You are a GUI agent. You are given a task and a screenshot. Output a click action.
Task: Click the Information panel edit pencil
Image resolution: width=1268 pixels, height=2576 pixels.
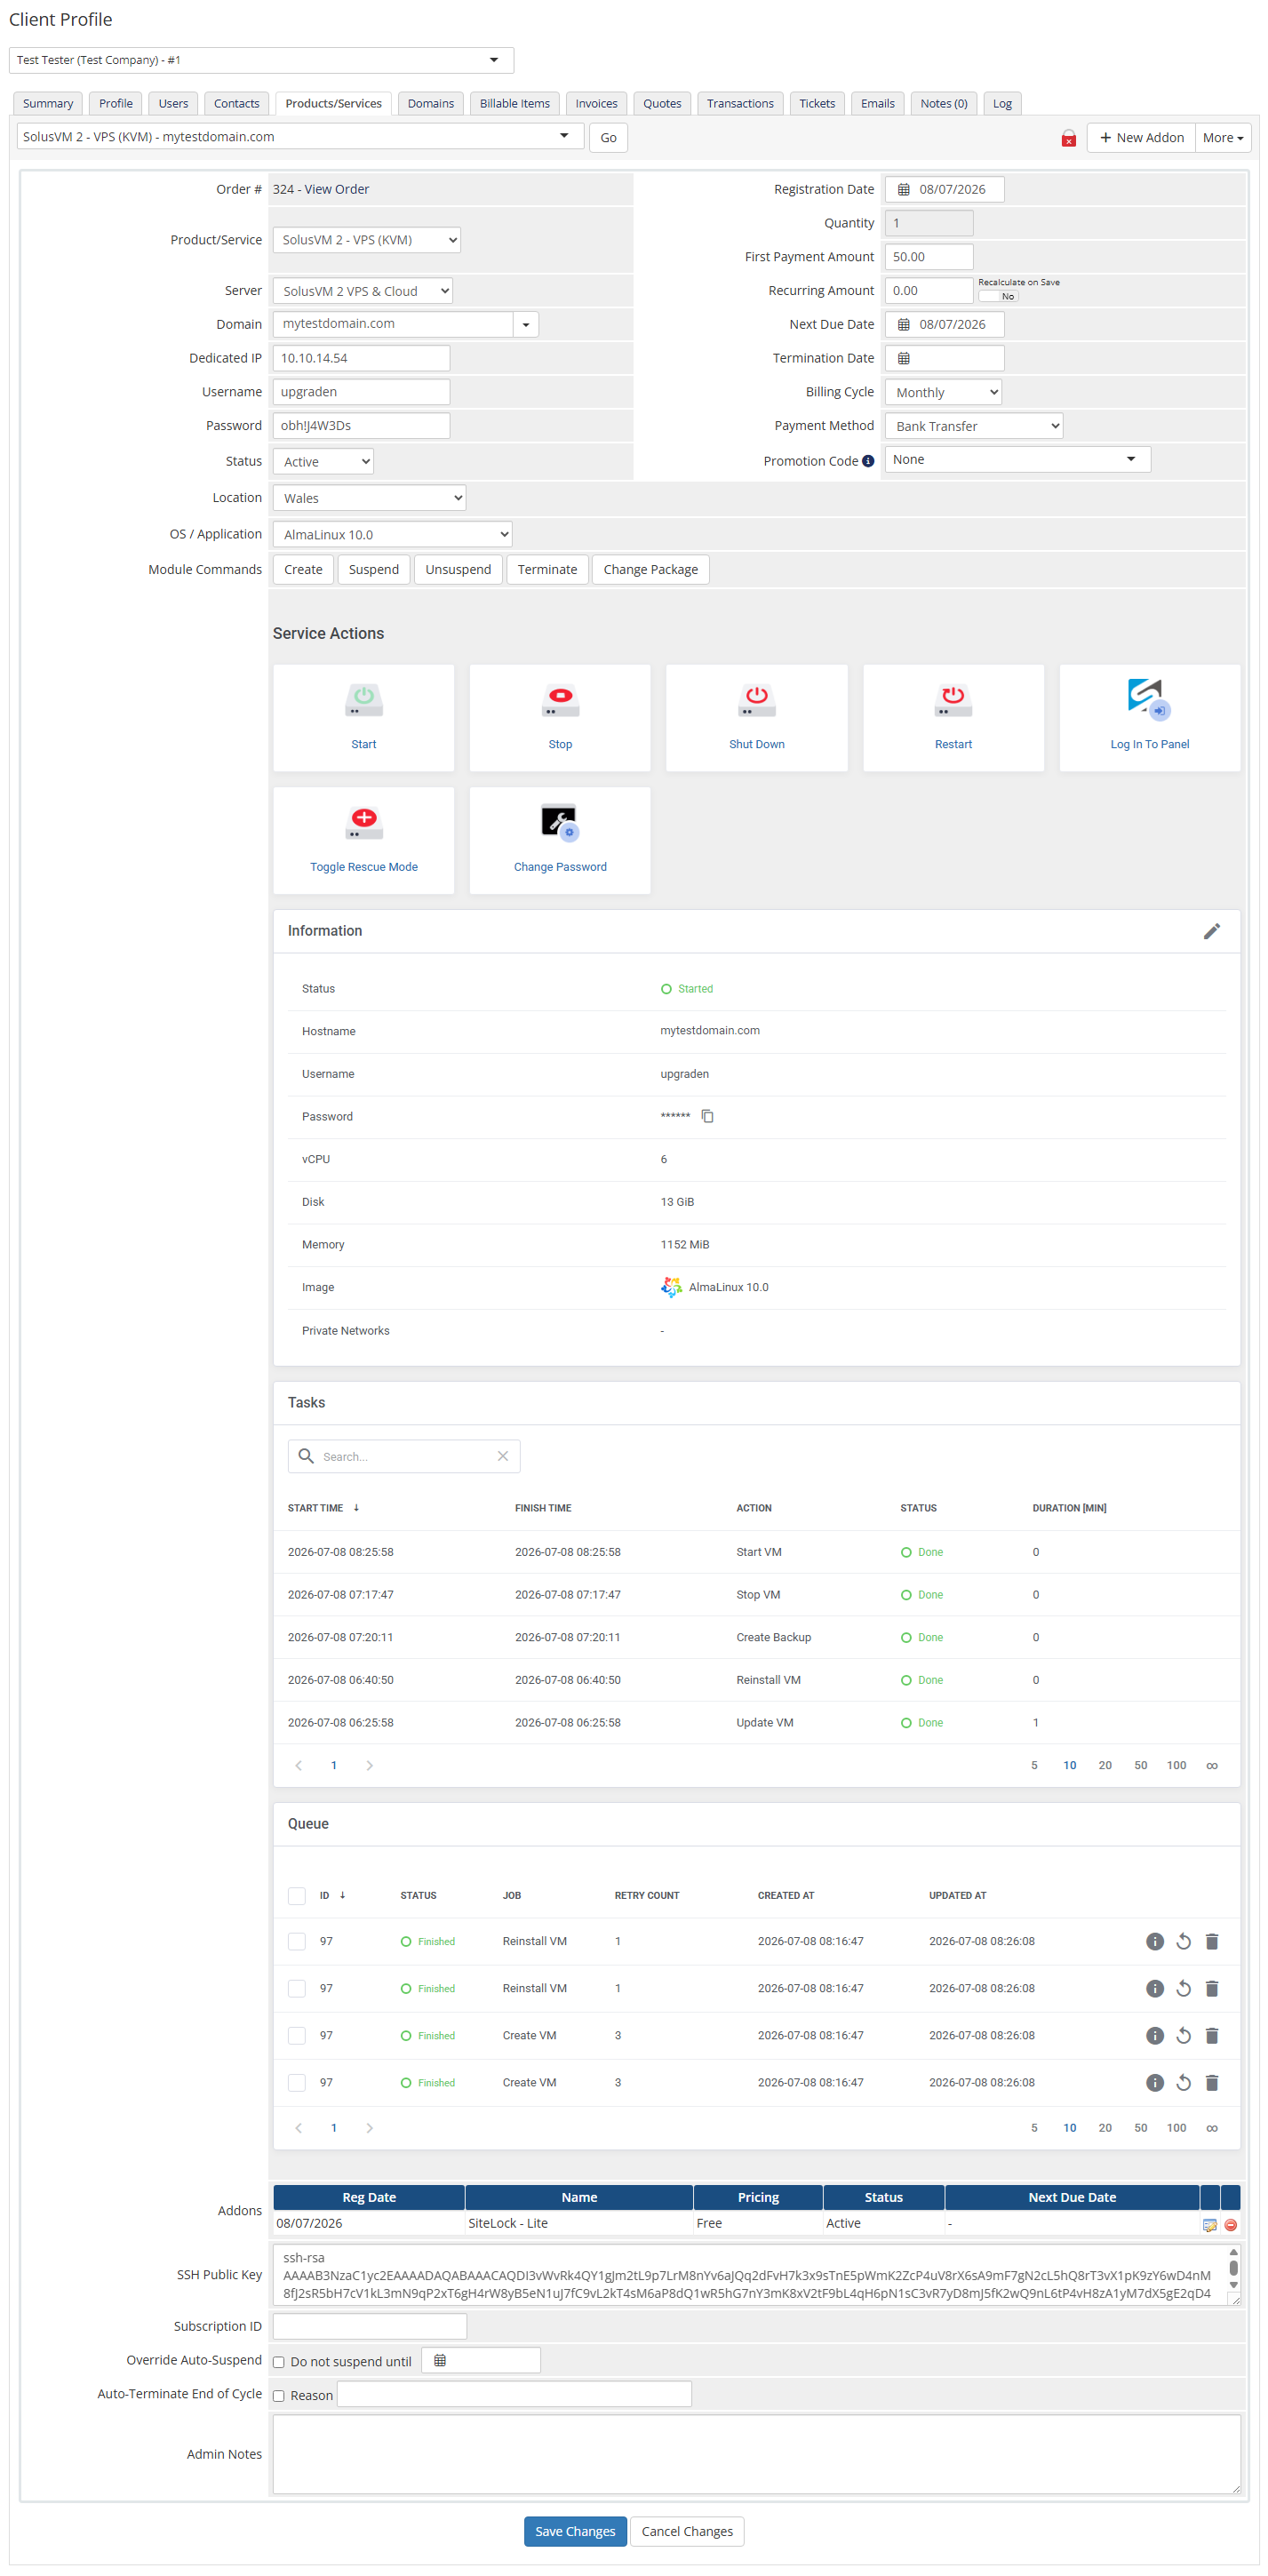(x=1211, y=931)
